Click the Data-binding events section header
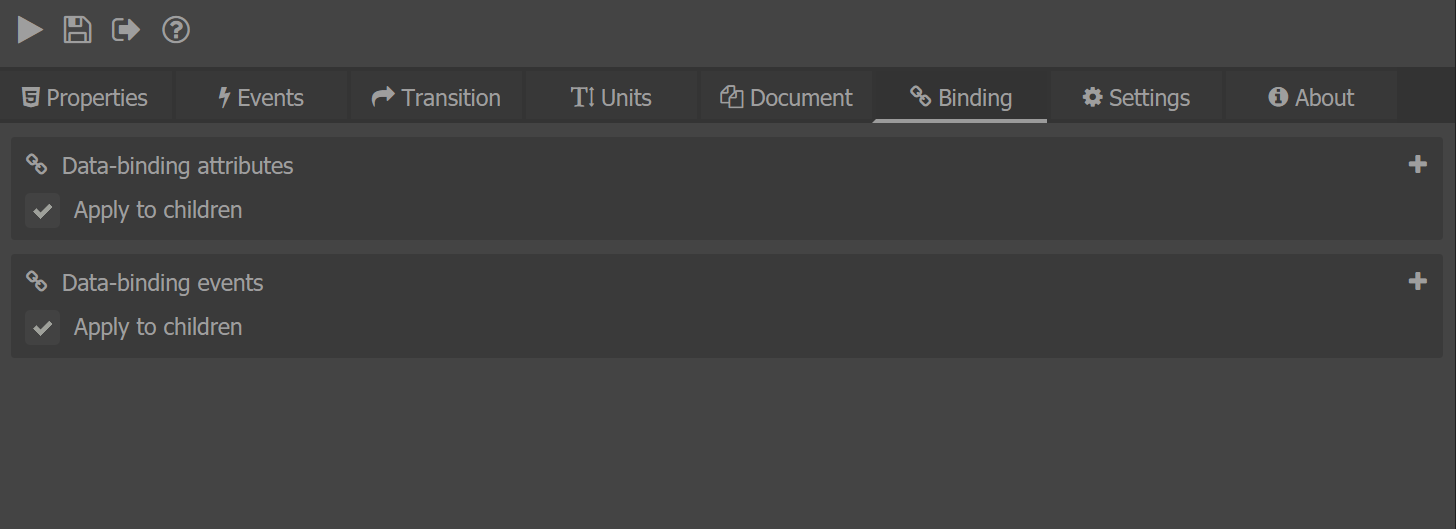This screenshot has height=529, width=1456. [163, 283]
